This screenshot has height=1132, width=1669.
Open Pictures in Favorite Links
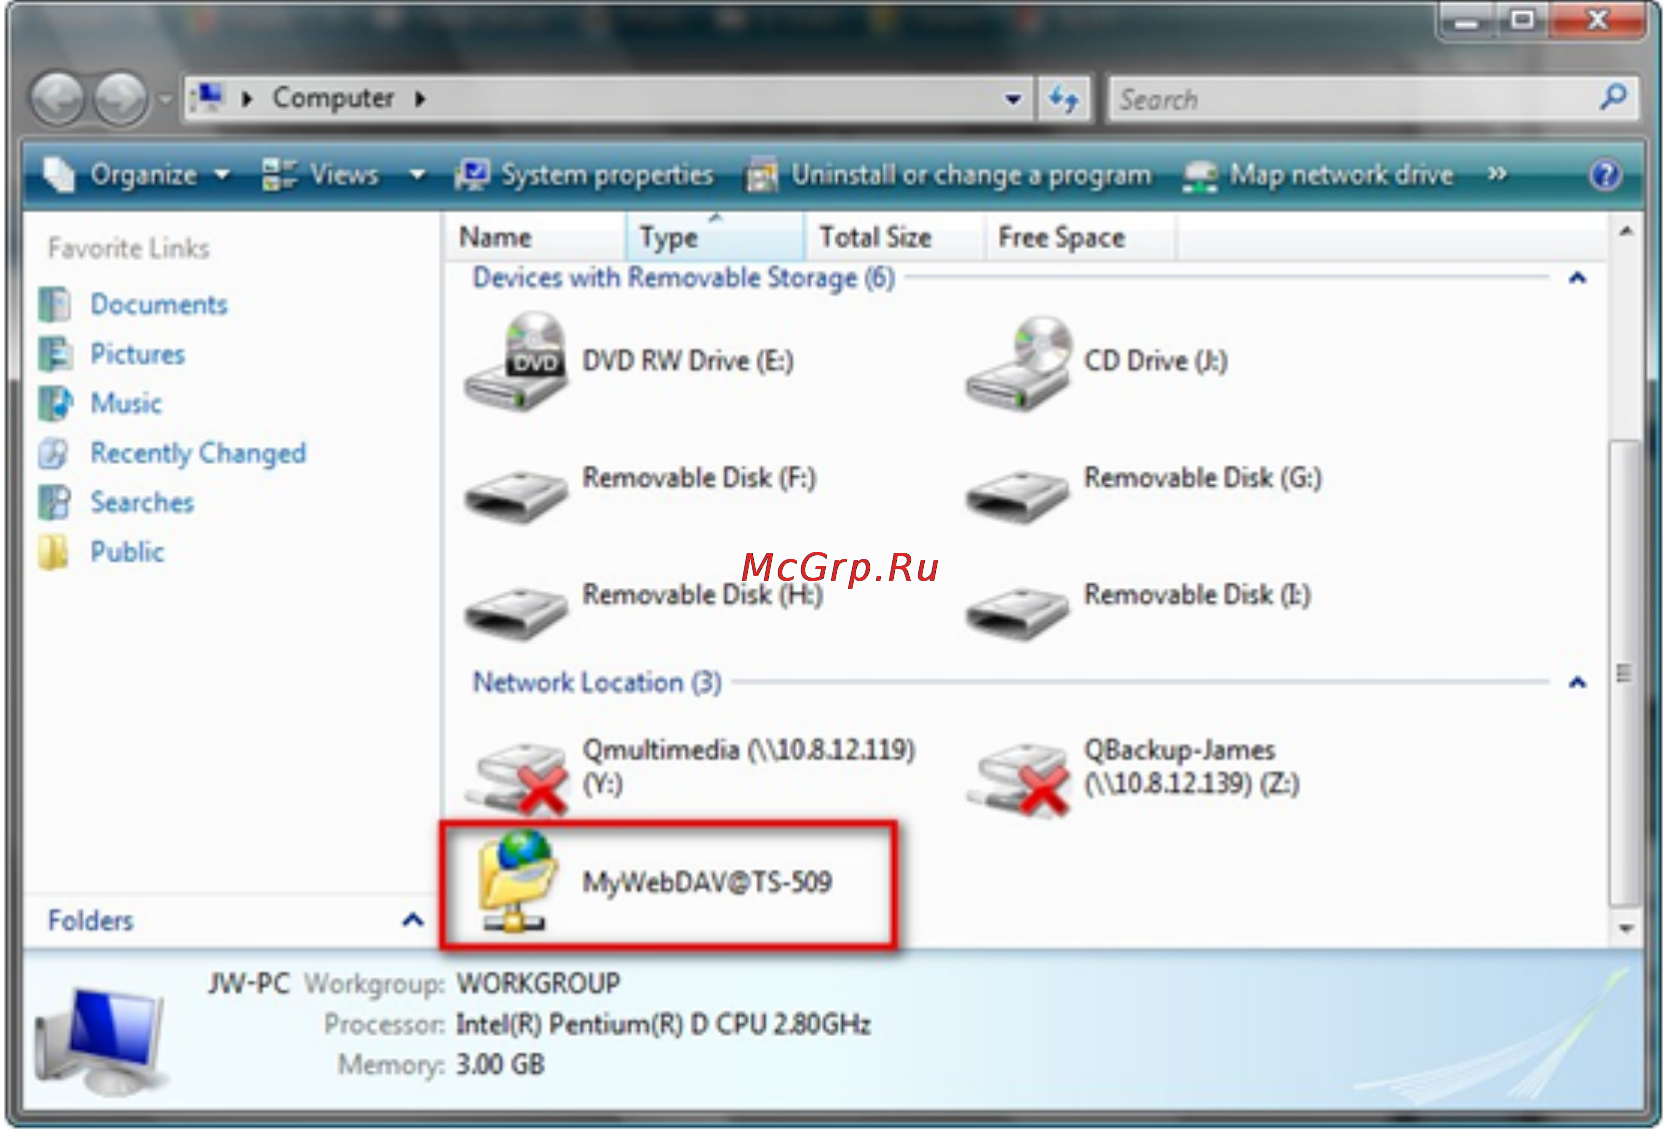(137, 354)
